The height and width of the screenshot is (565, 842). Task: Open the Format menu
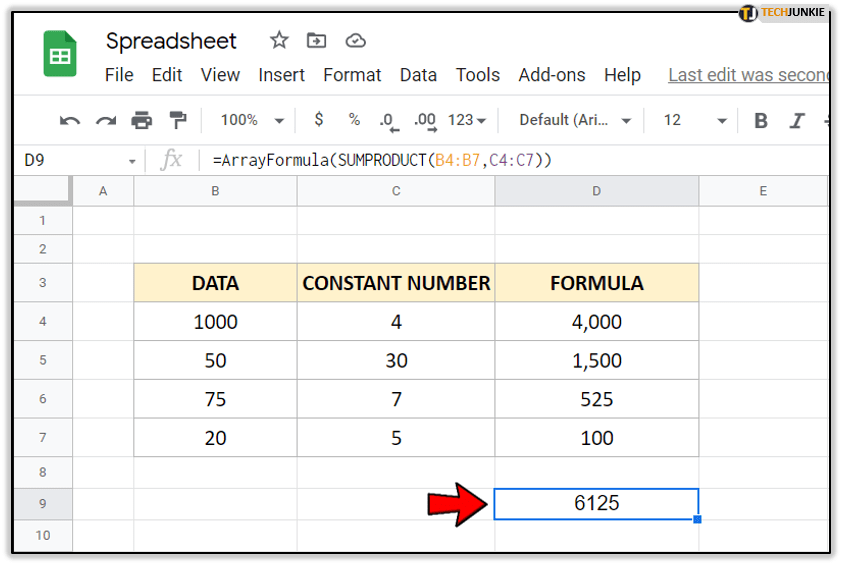[352, 75]
